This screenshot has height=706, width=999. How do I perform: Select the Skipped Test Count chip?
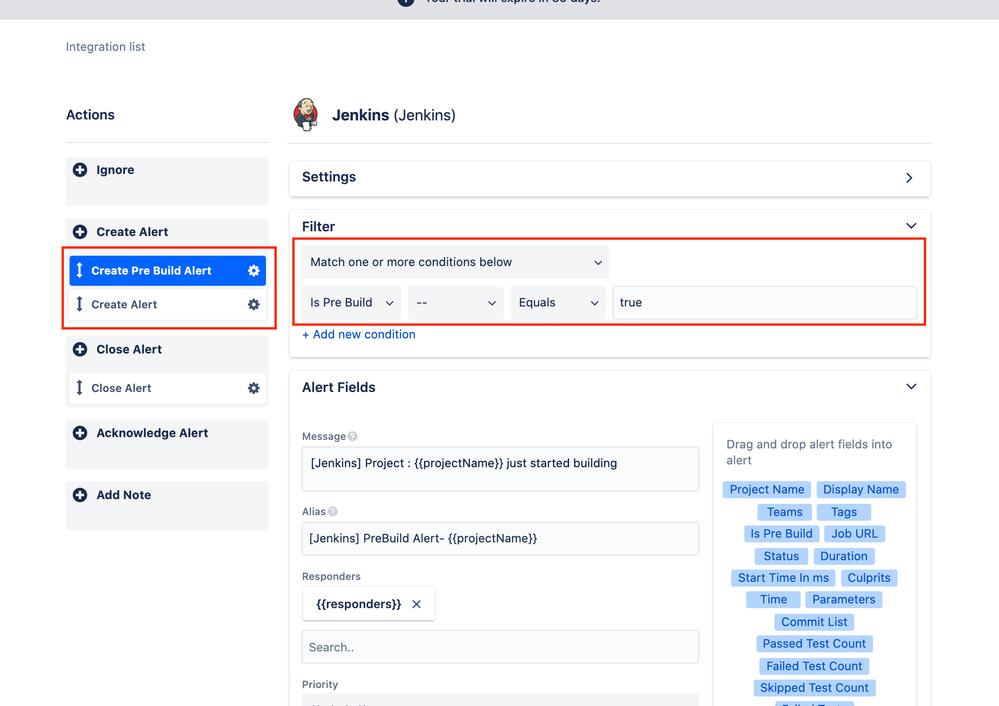(x=814, y=688)
